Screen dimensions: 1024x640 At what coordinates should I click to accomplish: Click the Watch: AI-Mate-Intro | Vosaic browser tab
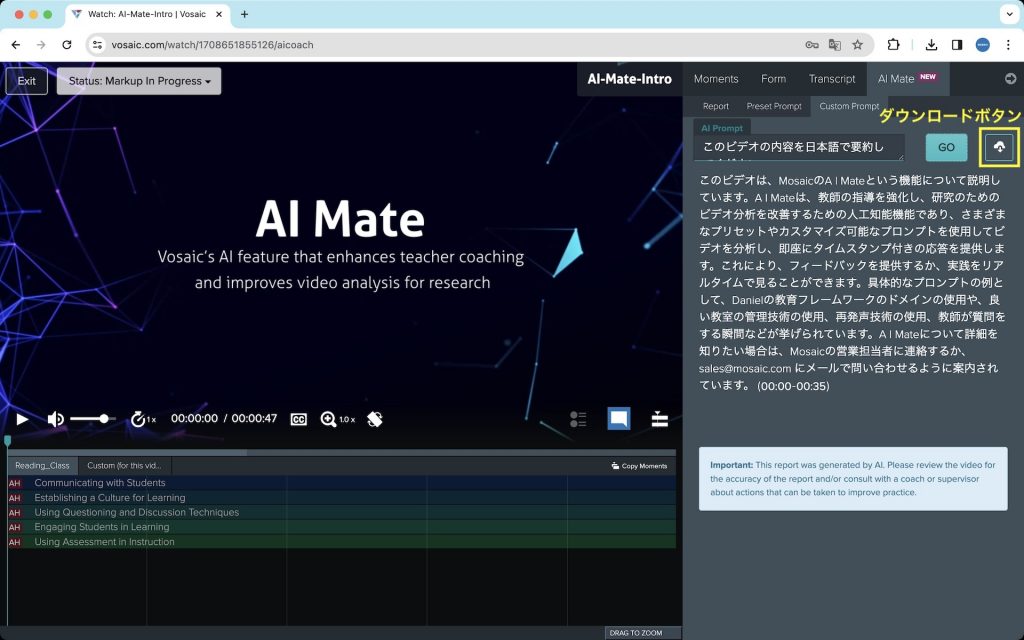click(148, 14)
